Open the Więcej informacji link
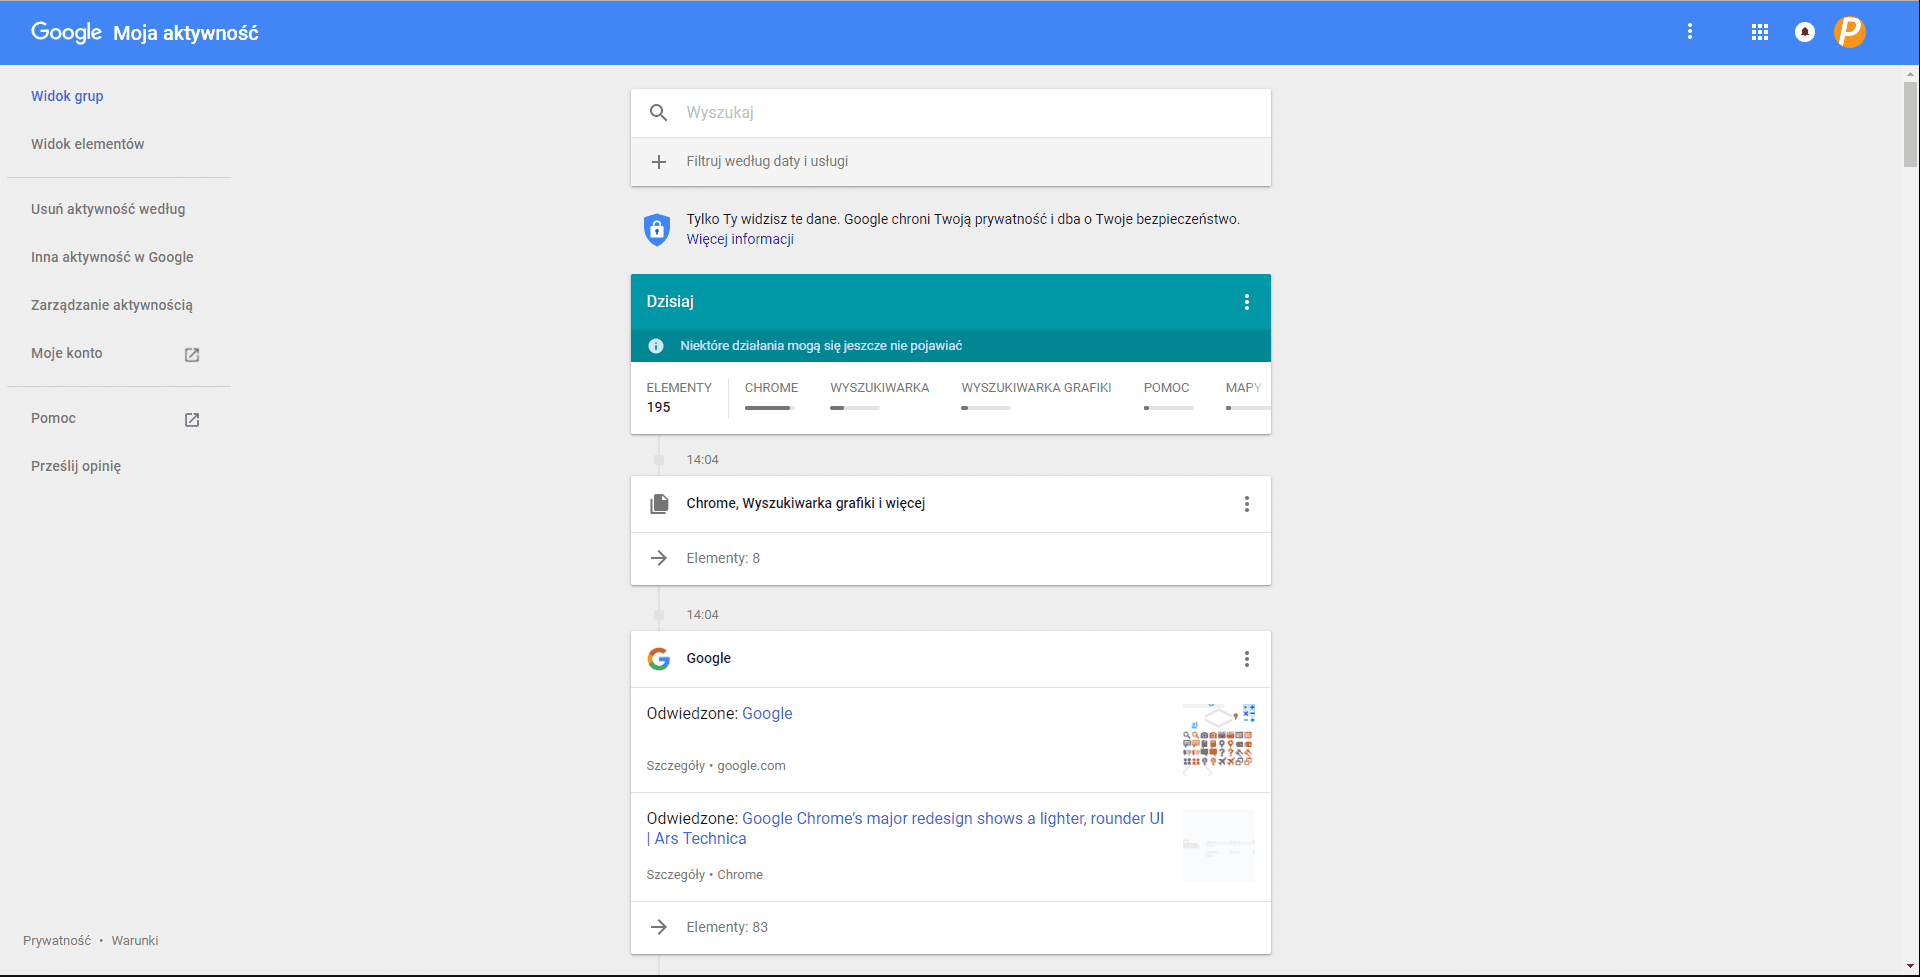1920x977 pixels. tap(740, 239)
